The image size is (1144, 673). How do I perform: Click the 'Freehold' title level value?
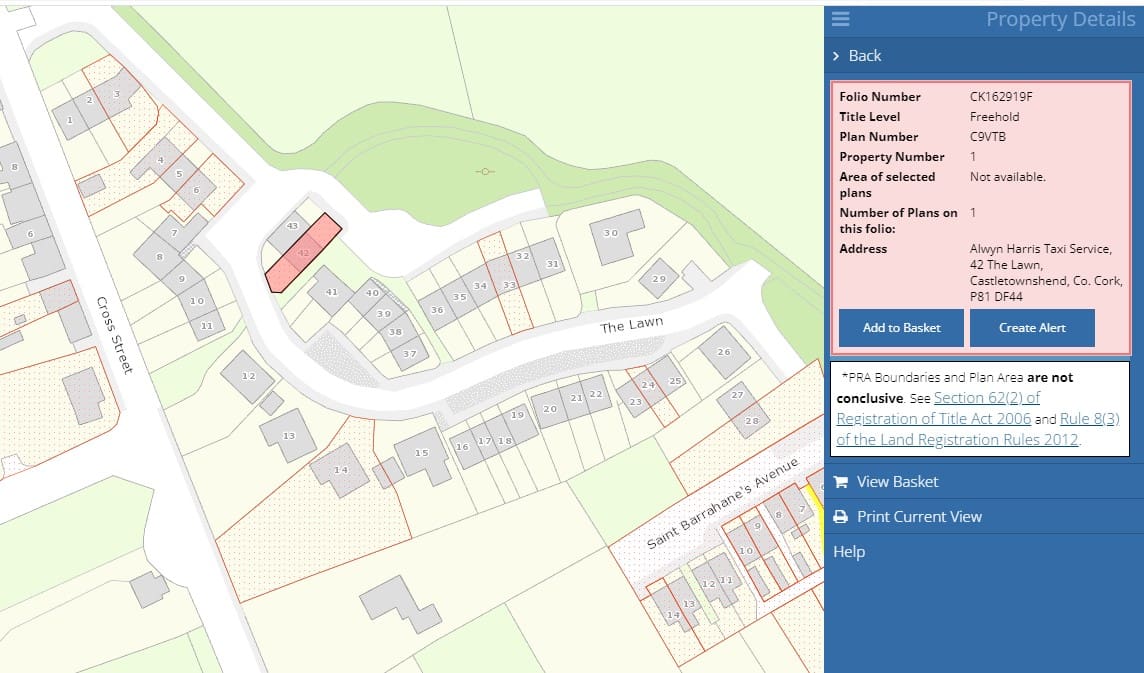click(994, 117)
